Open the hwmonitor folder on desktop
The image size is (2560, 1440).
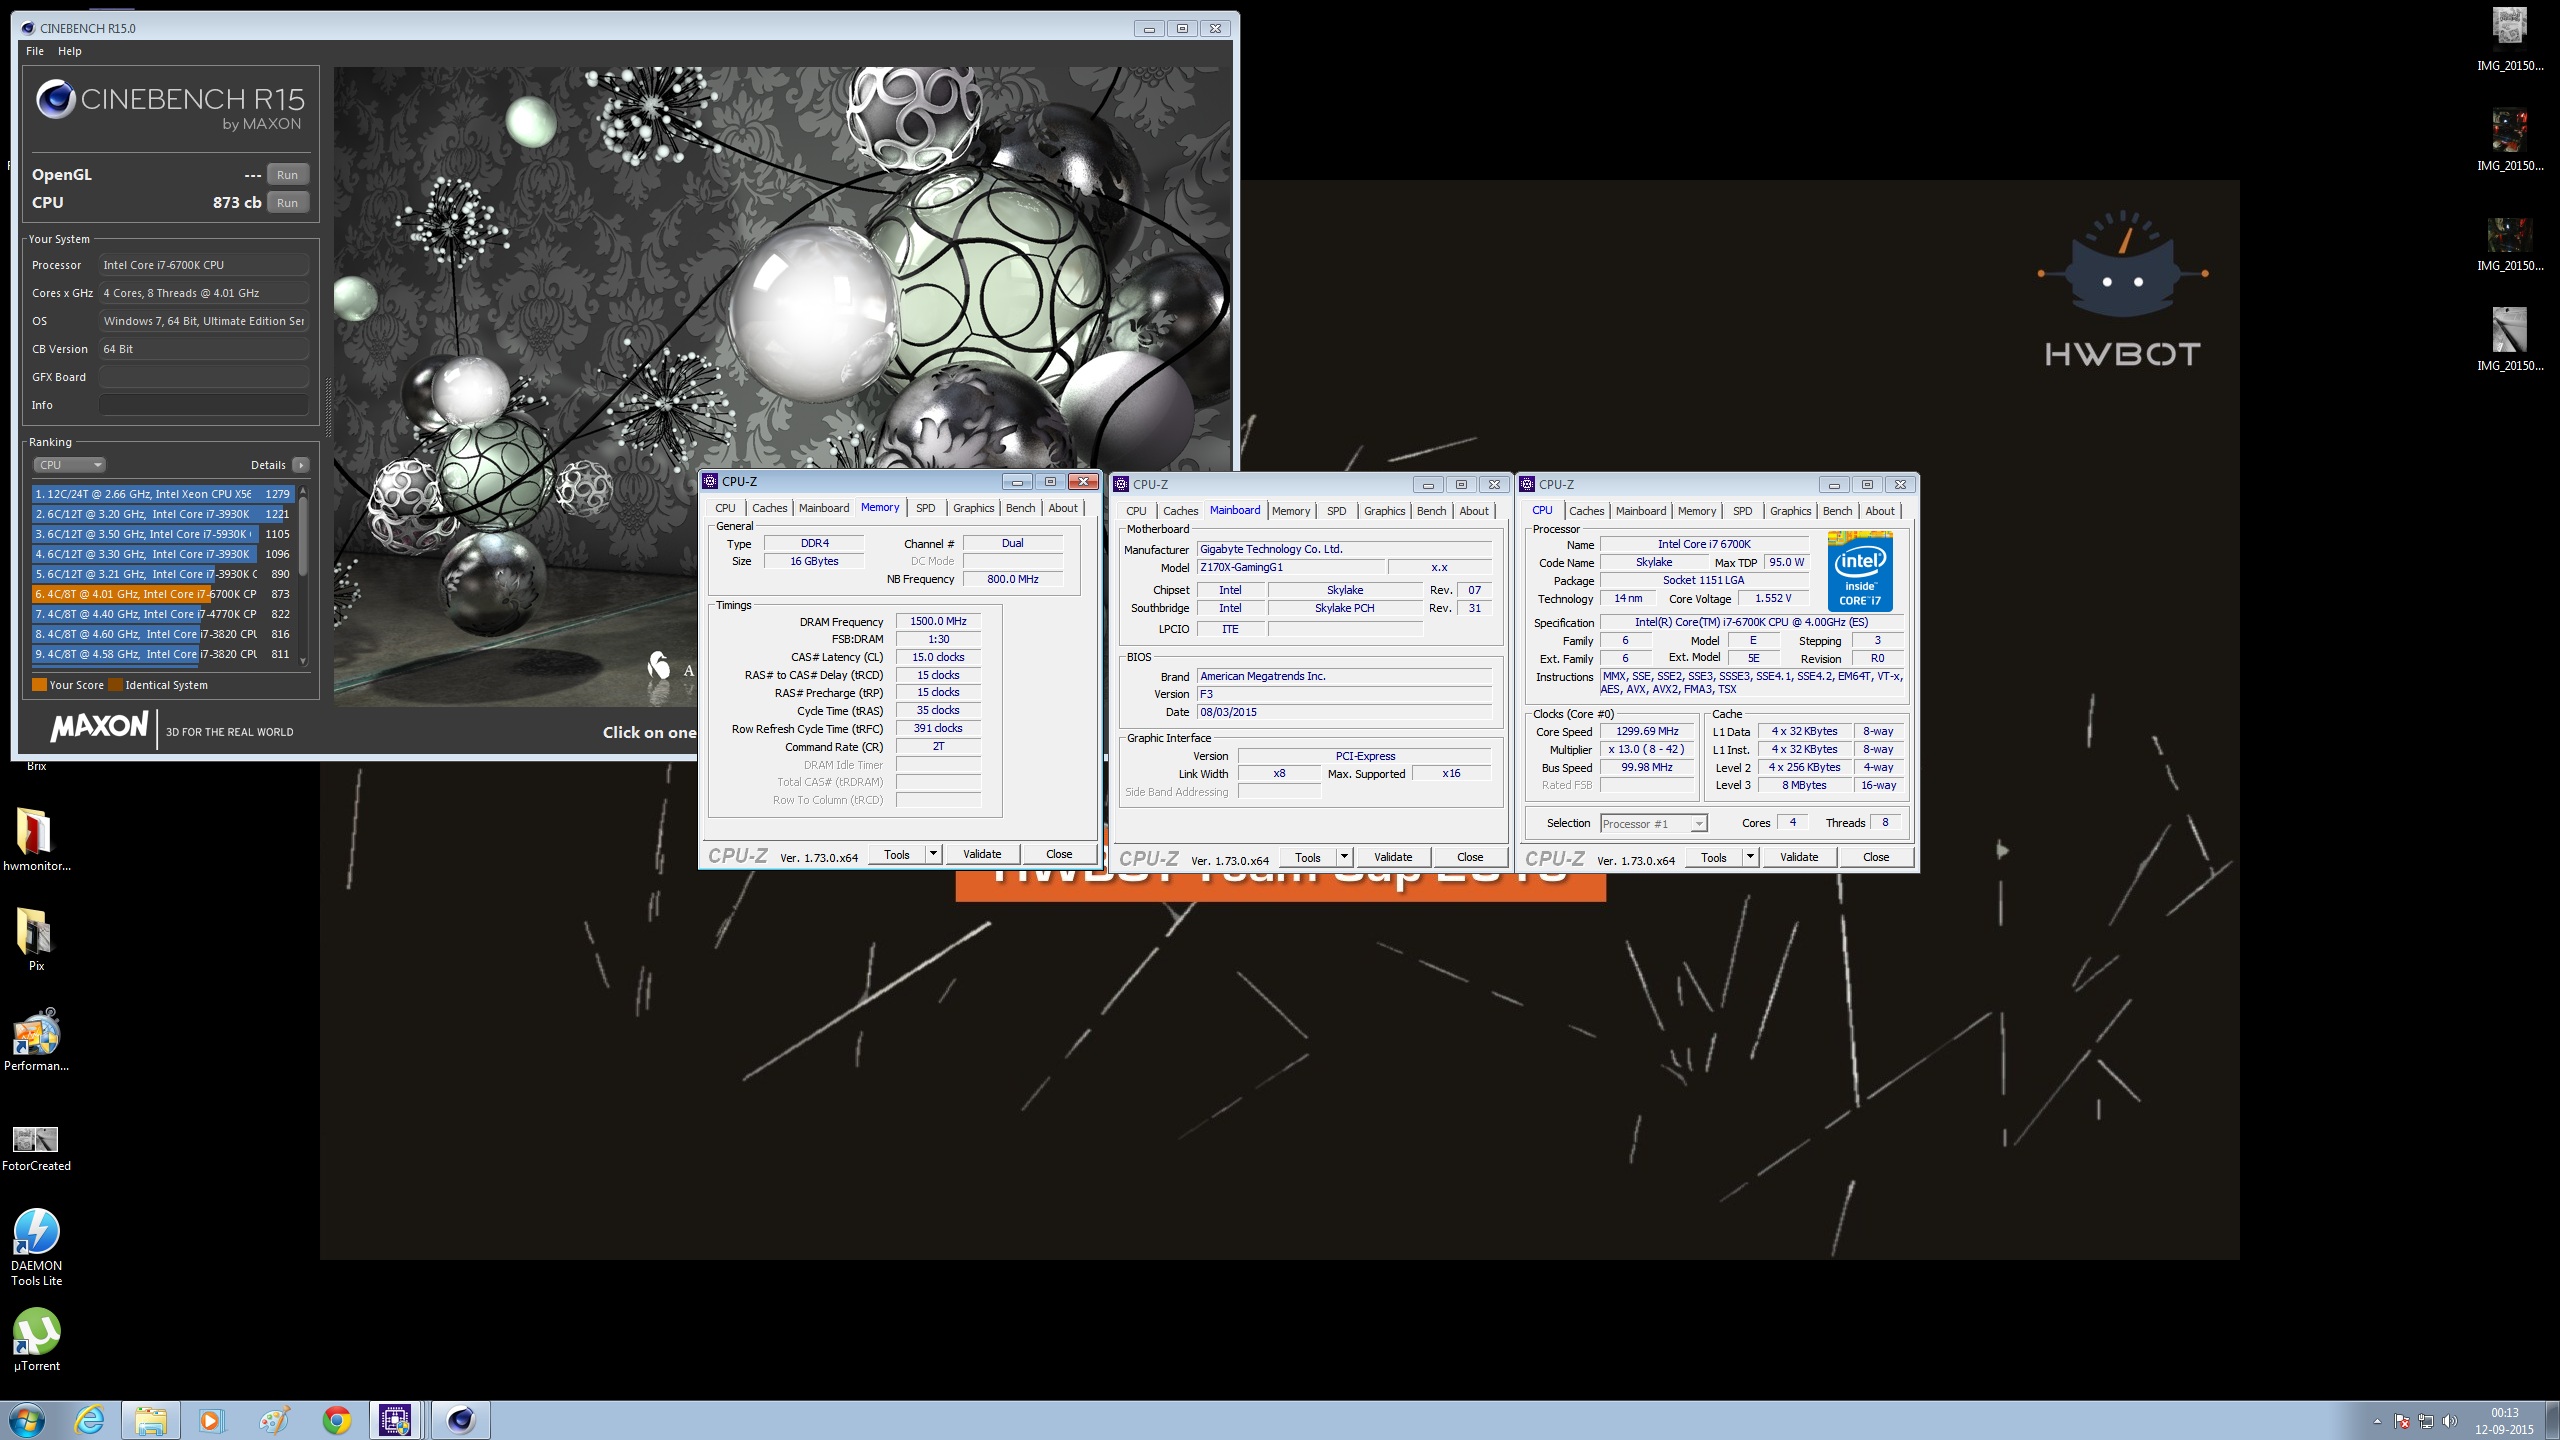tap(35, 838)
